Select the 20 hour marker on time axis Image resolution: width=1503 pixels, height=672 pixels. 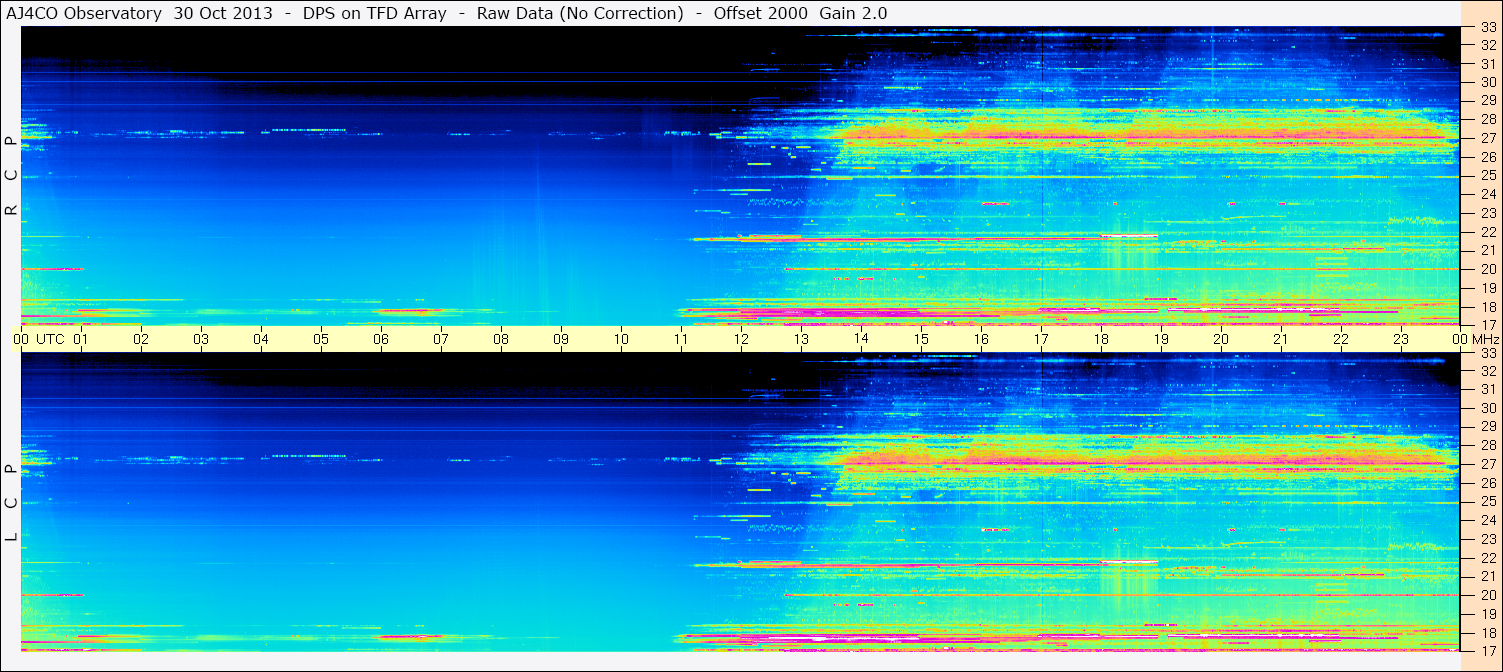click(1221, 340)
